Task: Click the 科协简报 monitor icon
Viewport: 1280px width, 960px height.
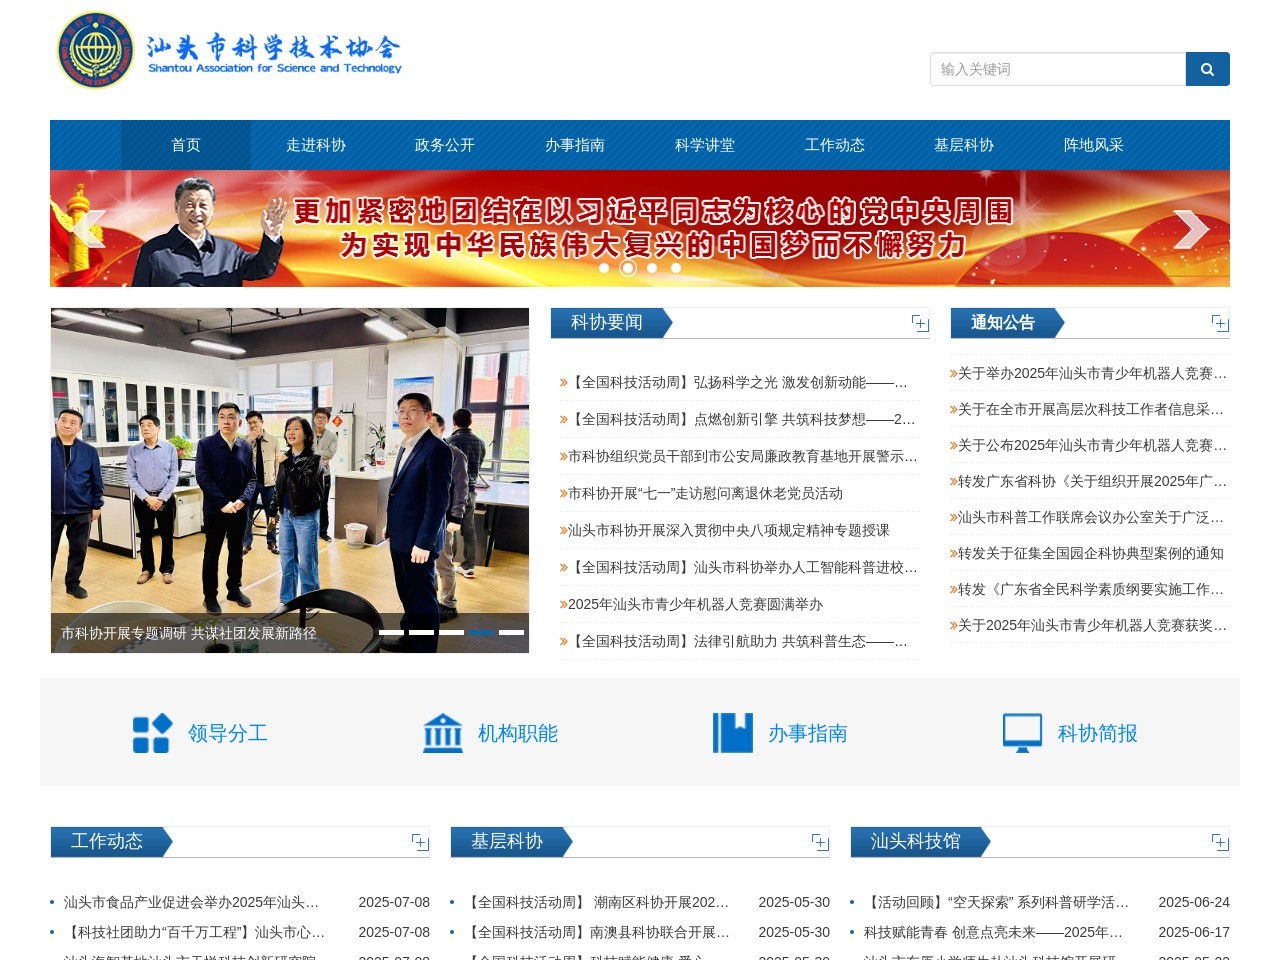Action: (1022, 733)
